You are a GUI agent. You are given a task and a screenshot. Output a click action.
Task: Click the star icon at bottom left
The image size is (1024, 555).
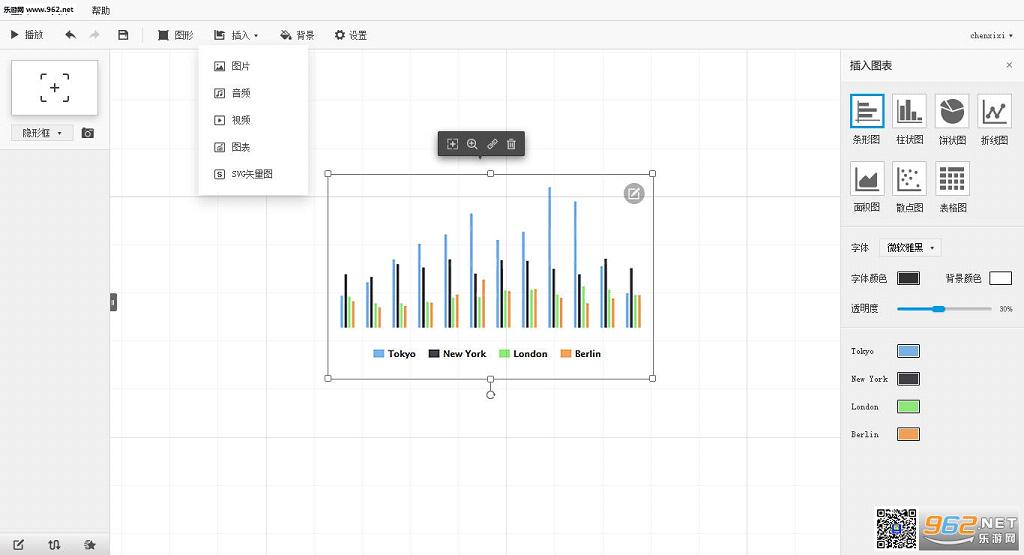[90, 545]
